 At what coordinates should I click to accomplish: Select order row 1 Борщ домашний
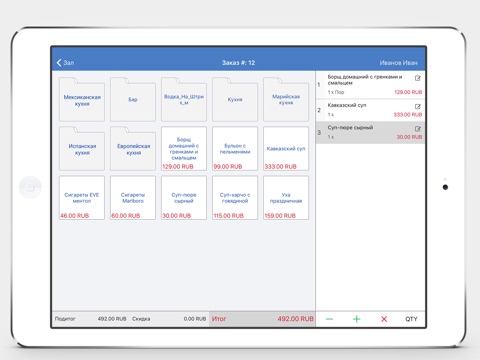point(370,85)
